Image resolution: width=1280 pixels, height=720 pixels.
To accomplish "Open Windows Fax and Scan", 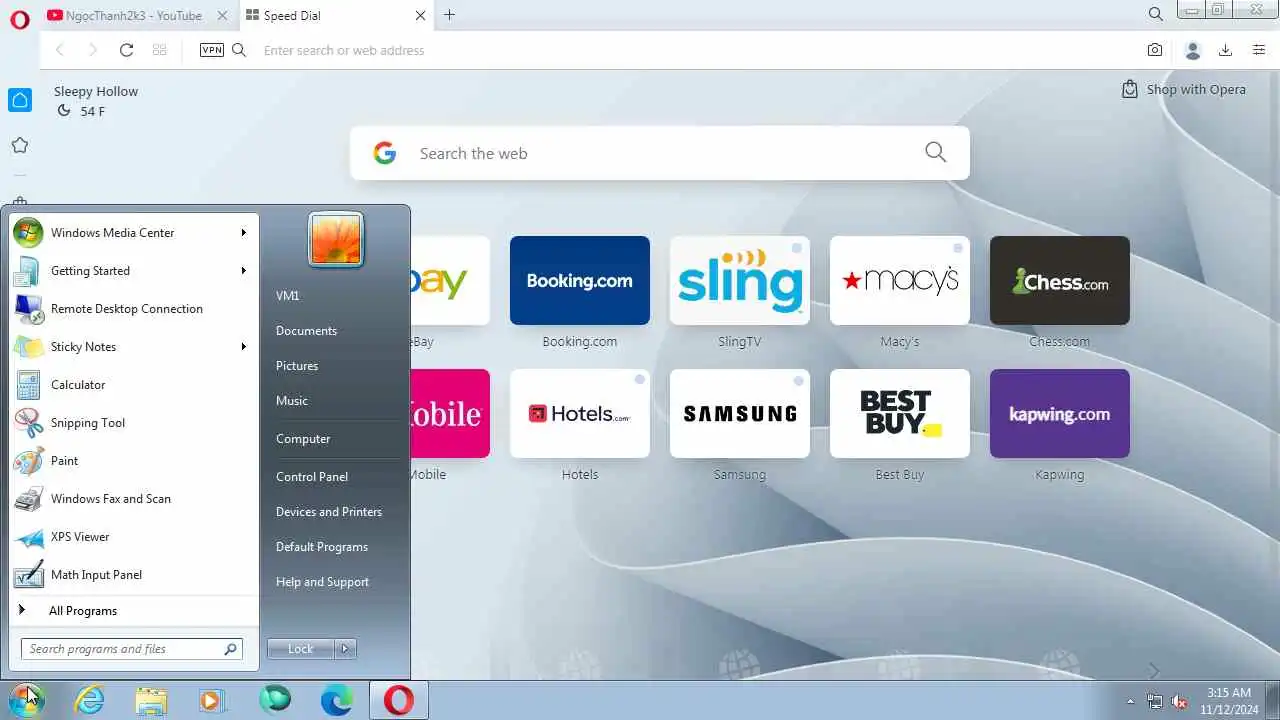I will click(x=132, y=498).
